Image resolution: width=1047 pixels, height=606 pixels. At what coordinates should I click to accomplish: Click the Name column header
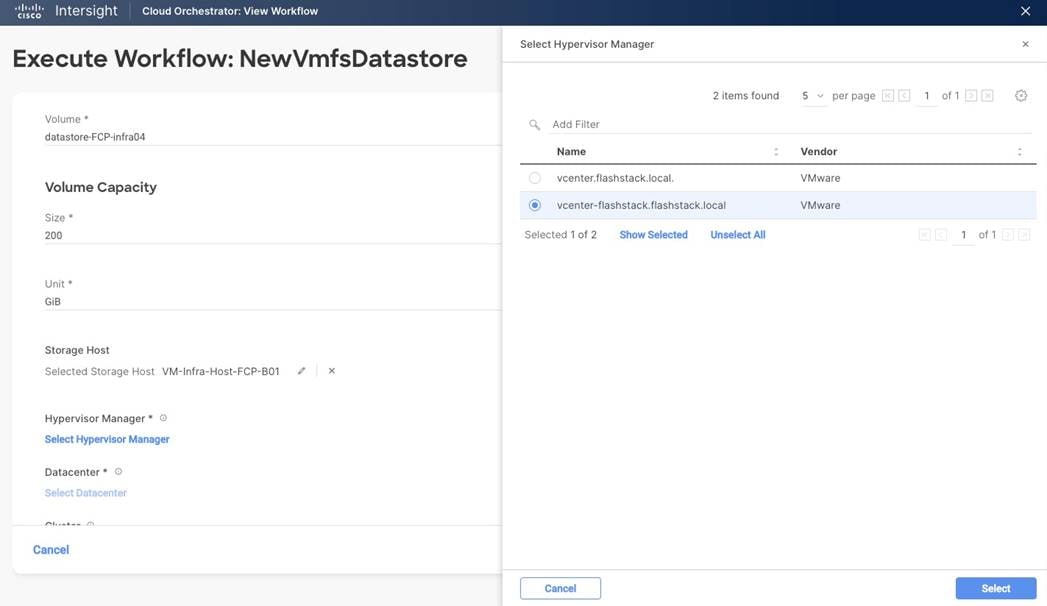[x=571, y=152]
